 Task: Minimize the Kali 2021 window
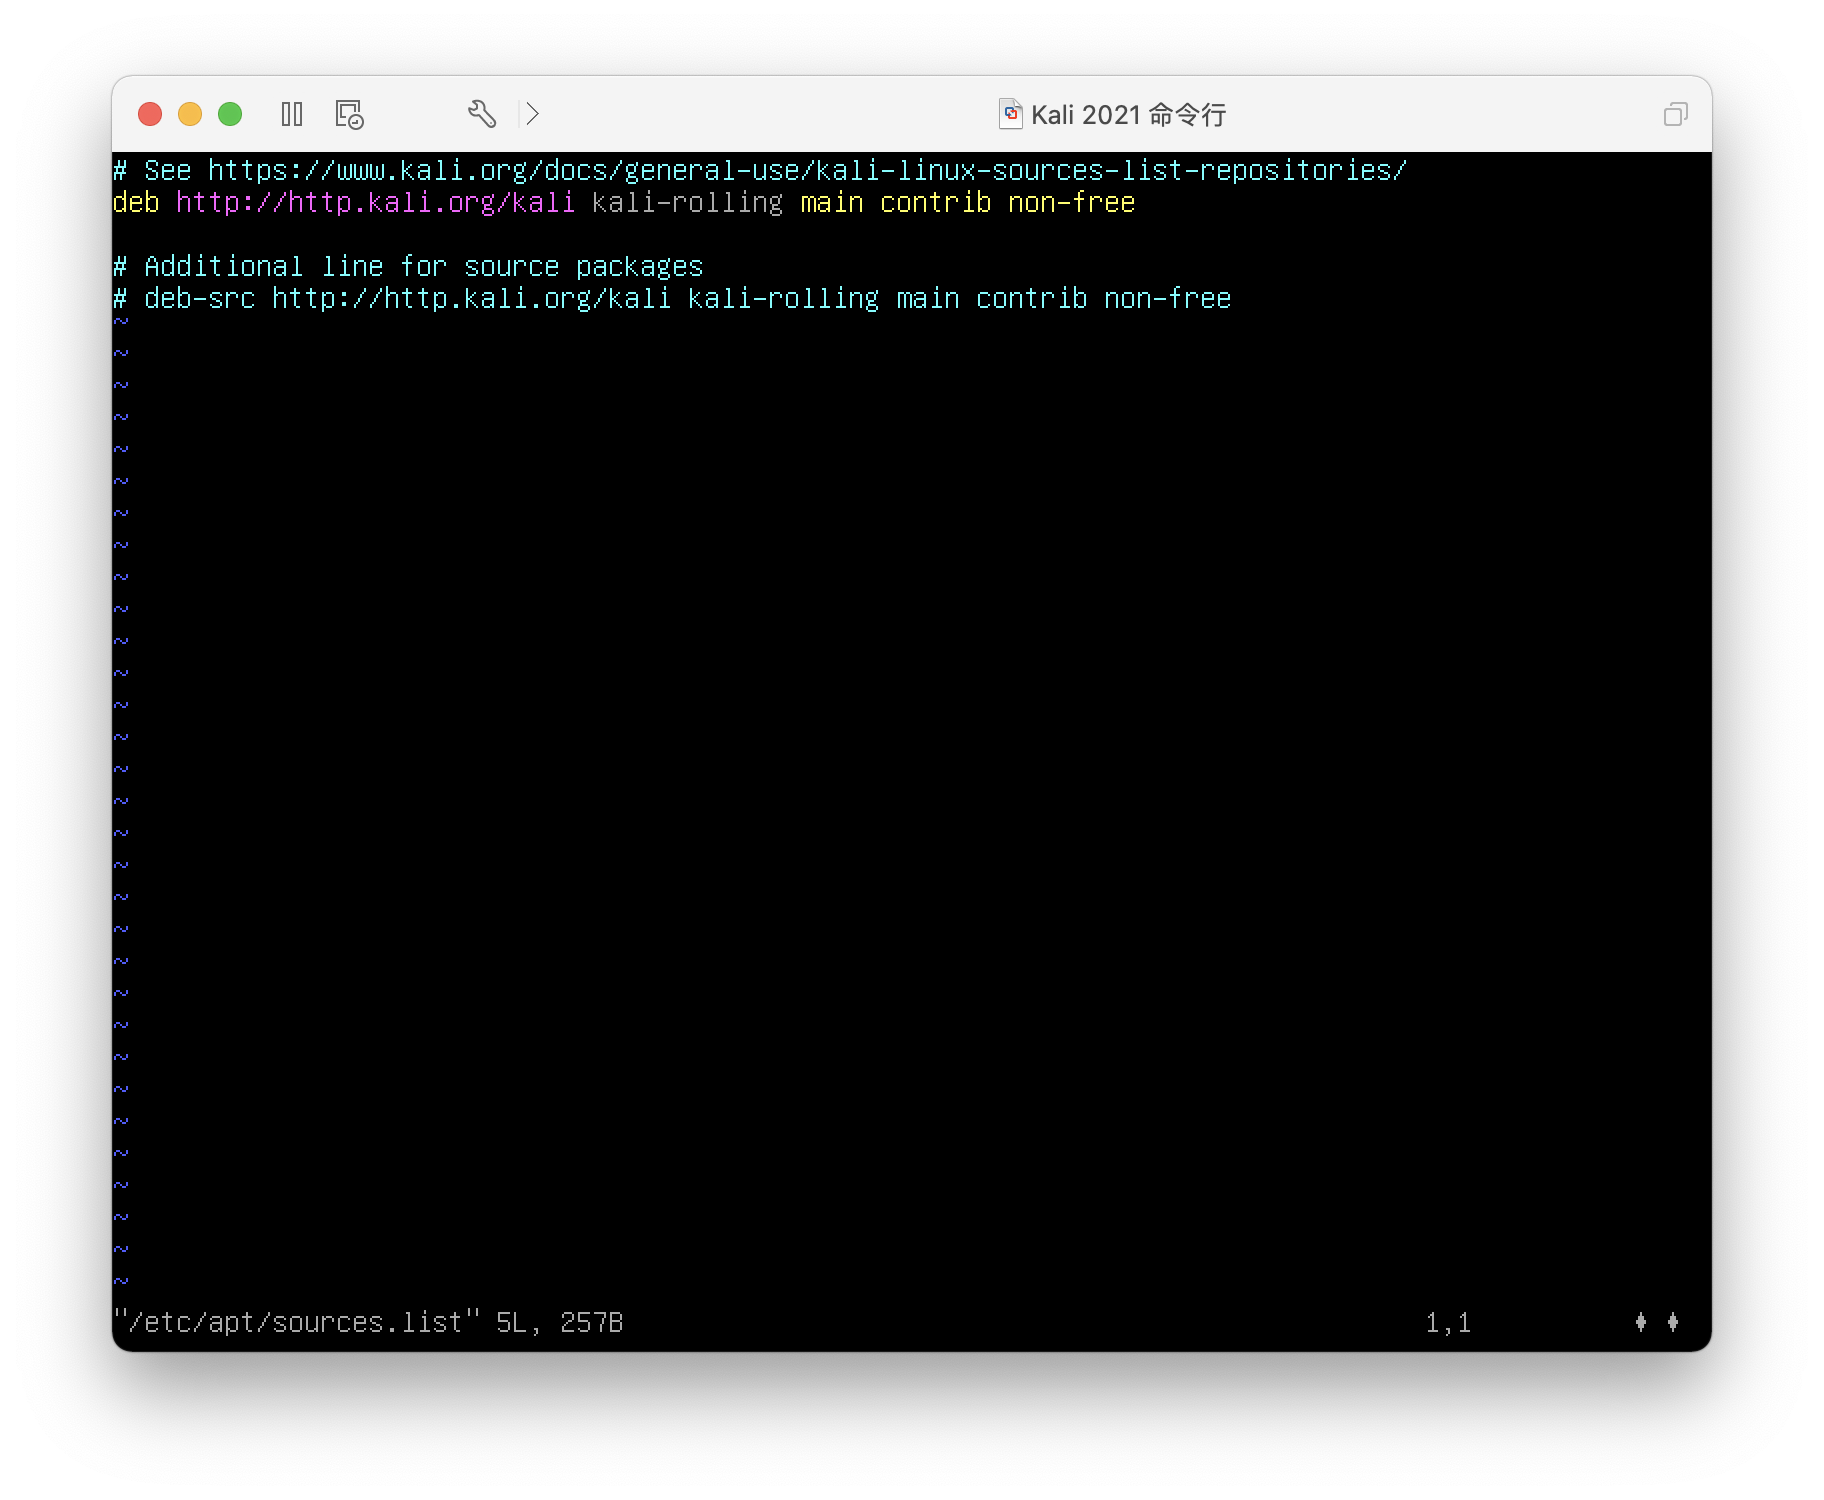tap(190, 114)
